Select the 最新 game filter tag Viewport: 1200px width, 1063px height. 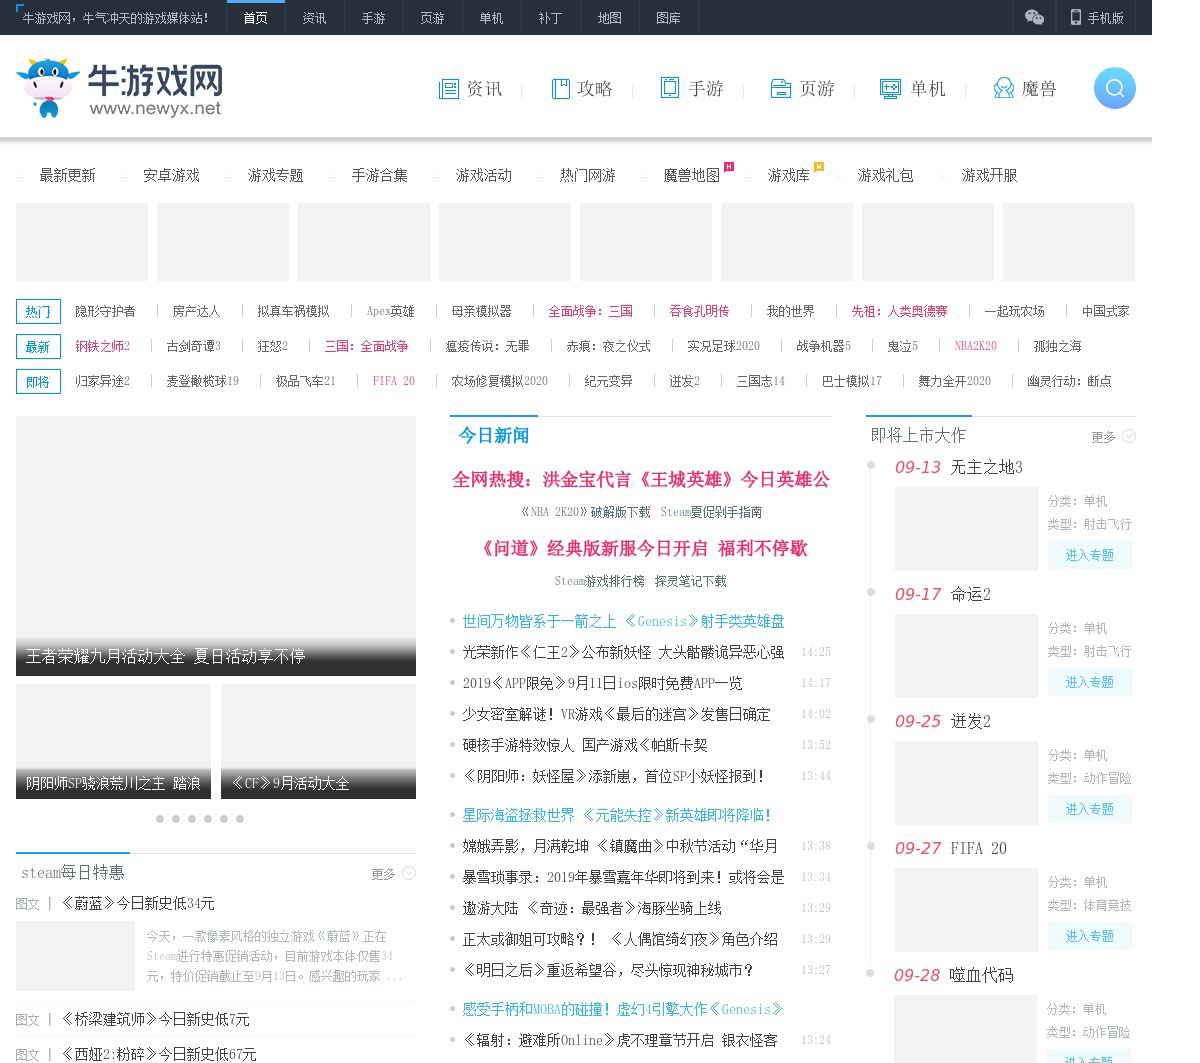[38, 347]
